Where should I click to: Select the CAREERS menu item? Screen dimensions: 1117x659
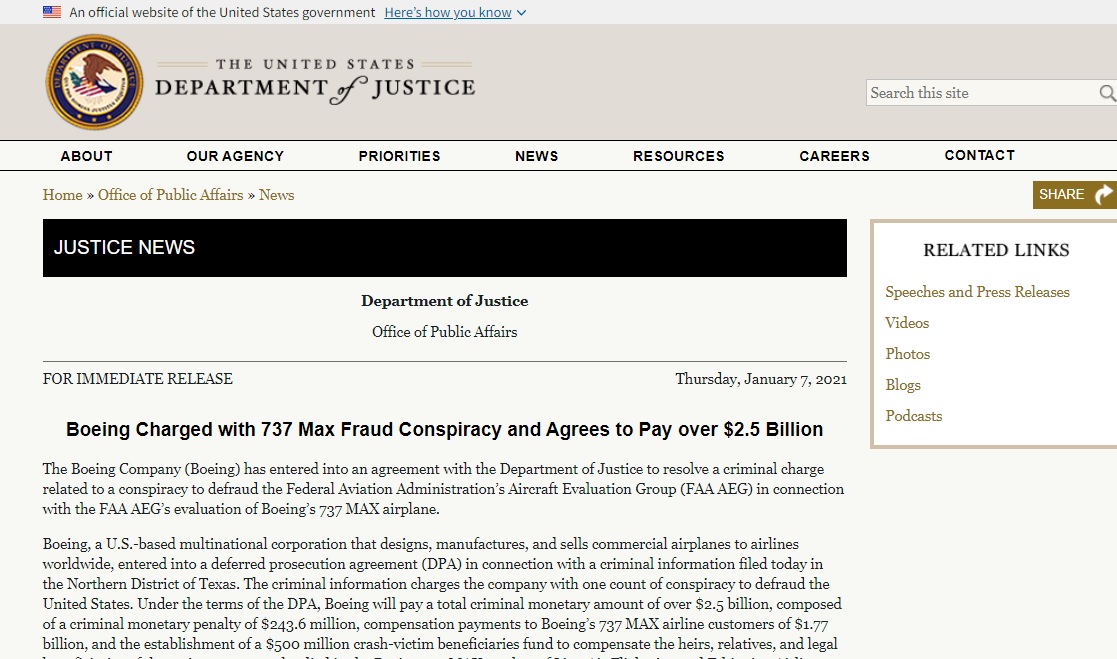[x=834, y=156]
